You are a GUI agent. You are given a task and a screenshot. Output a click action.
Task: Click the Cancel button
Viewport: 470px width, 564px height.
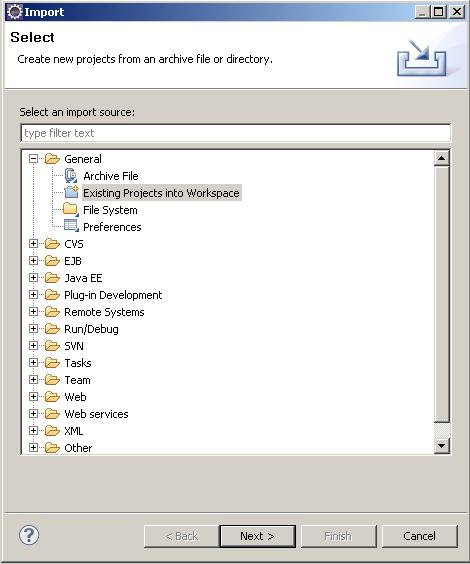(x=419, y=536)
